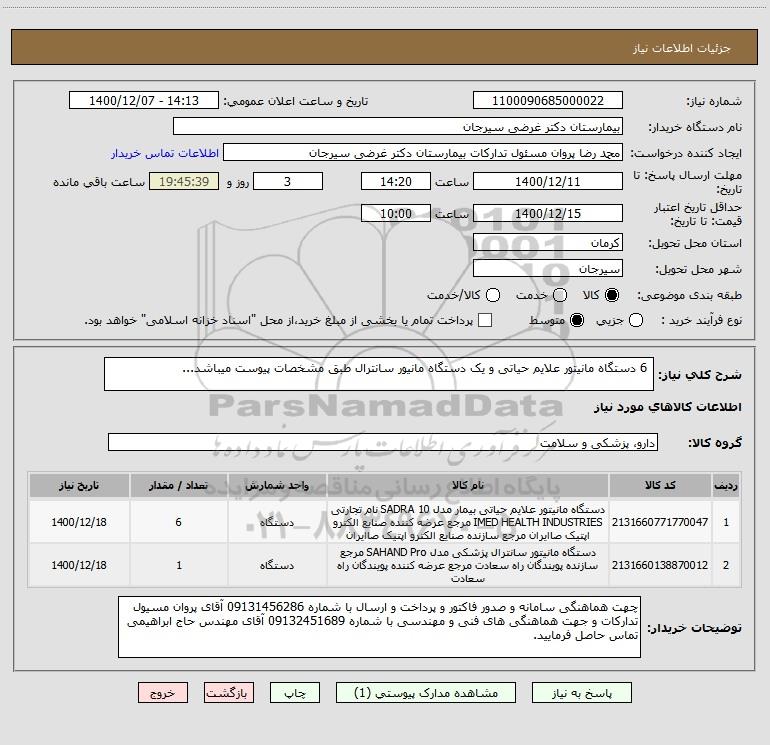Click the توضیحات خریدار notes box

coord(379,627)
